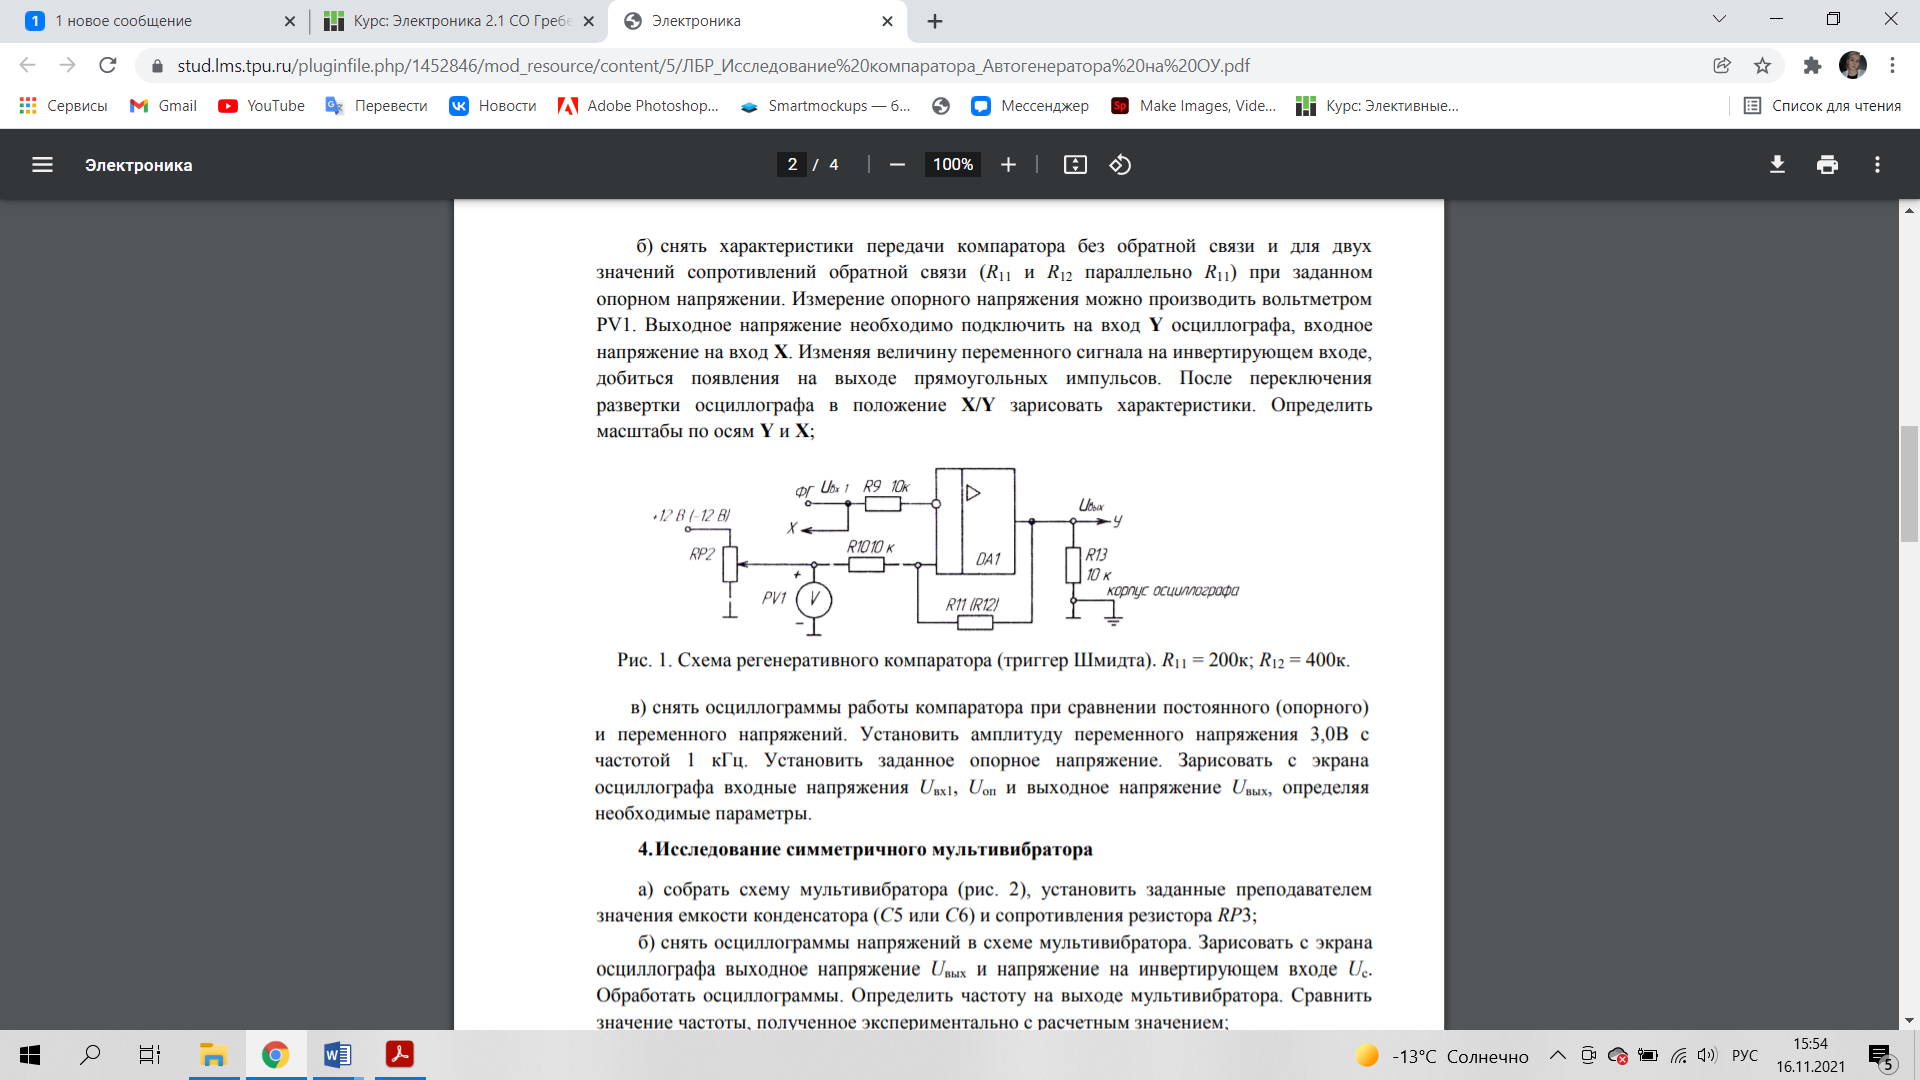Screen dimensions: 1920x1080
Task: Open the PDF sidebar menu hamburger icon
Action: point(42,165)
